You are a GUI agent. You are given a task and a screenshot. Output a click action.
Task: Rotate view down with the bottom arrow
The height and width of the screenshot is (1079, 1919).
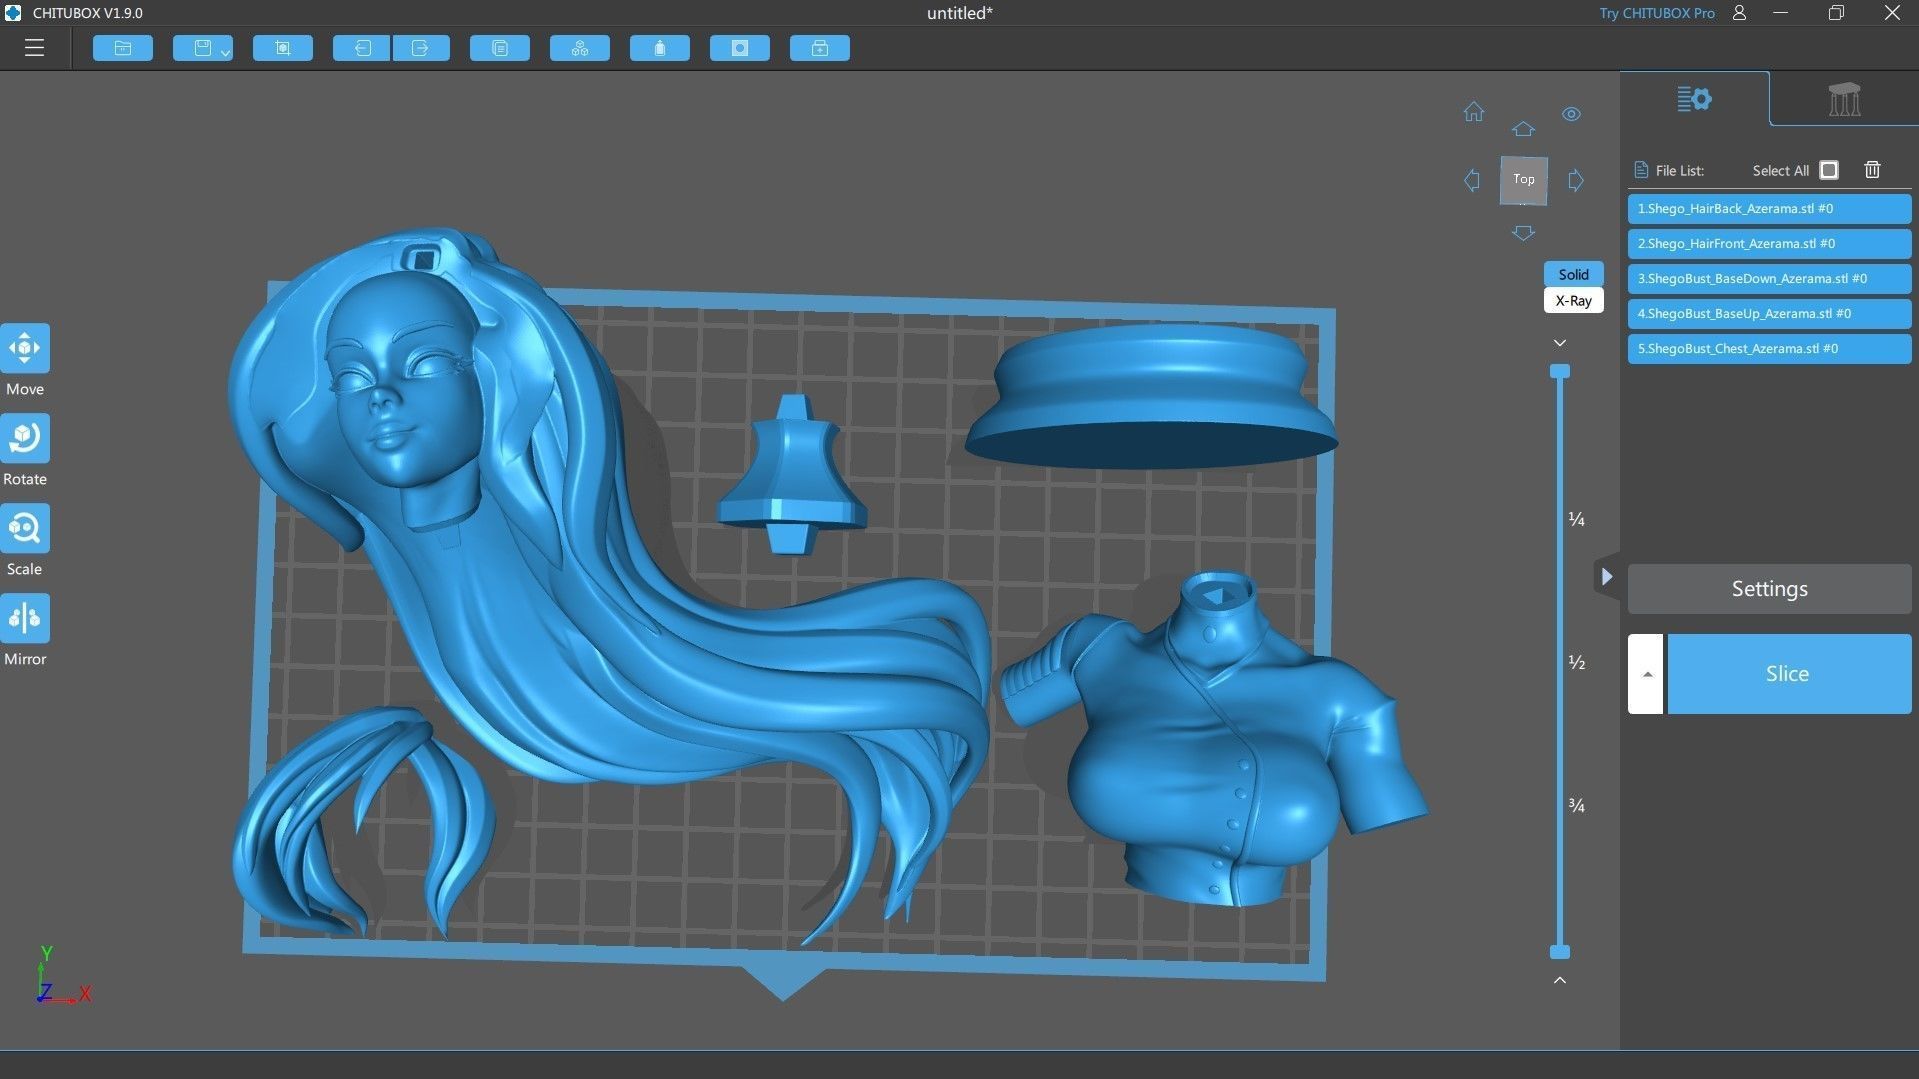1523,233
